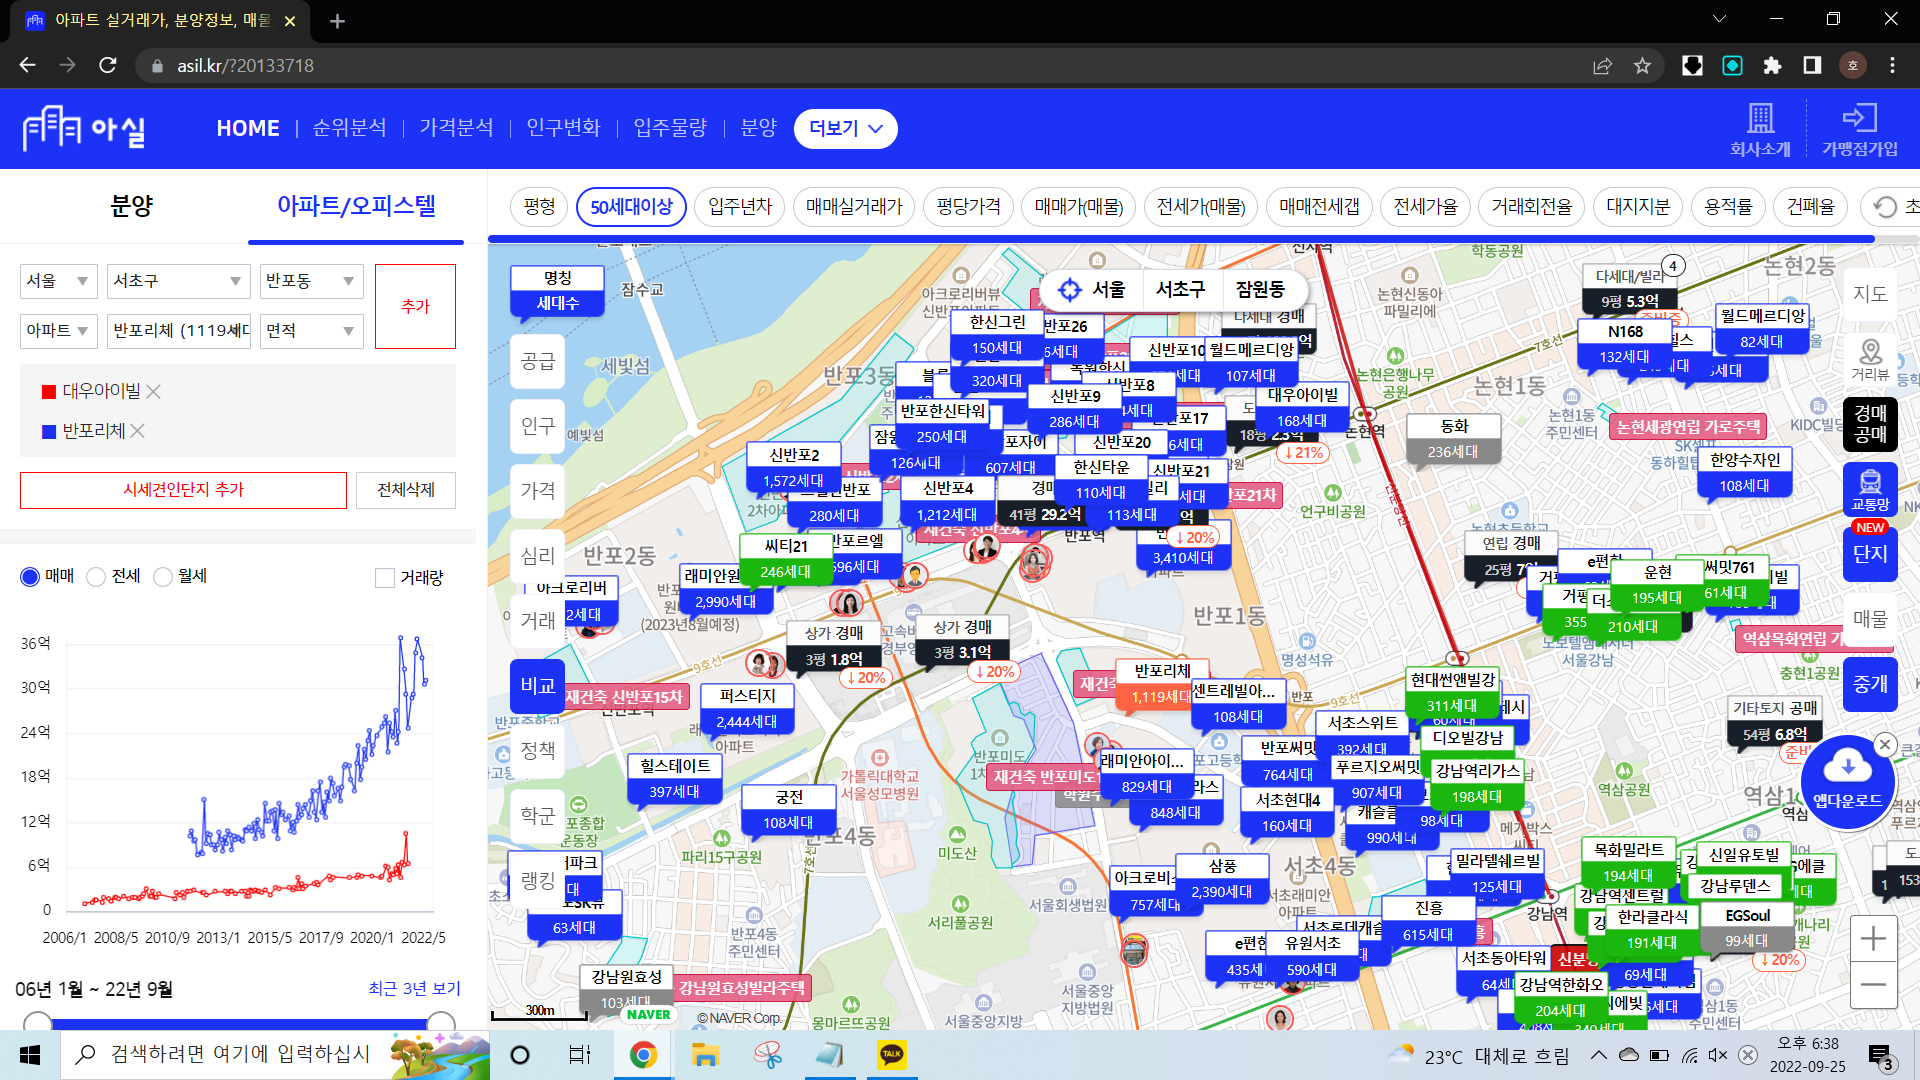This screenshot has width=1920, height=1080.
Task: Zoom in the map with plus
Action: point(1873,938)
